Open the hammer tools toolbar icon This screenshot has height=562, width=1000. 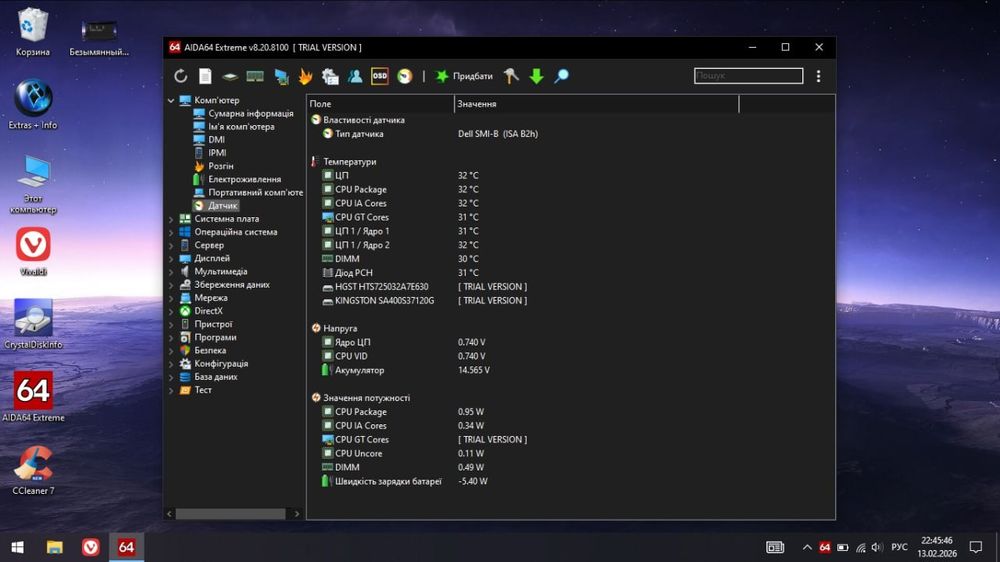click(511, 76)
